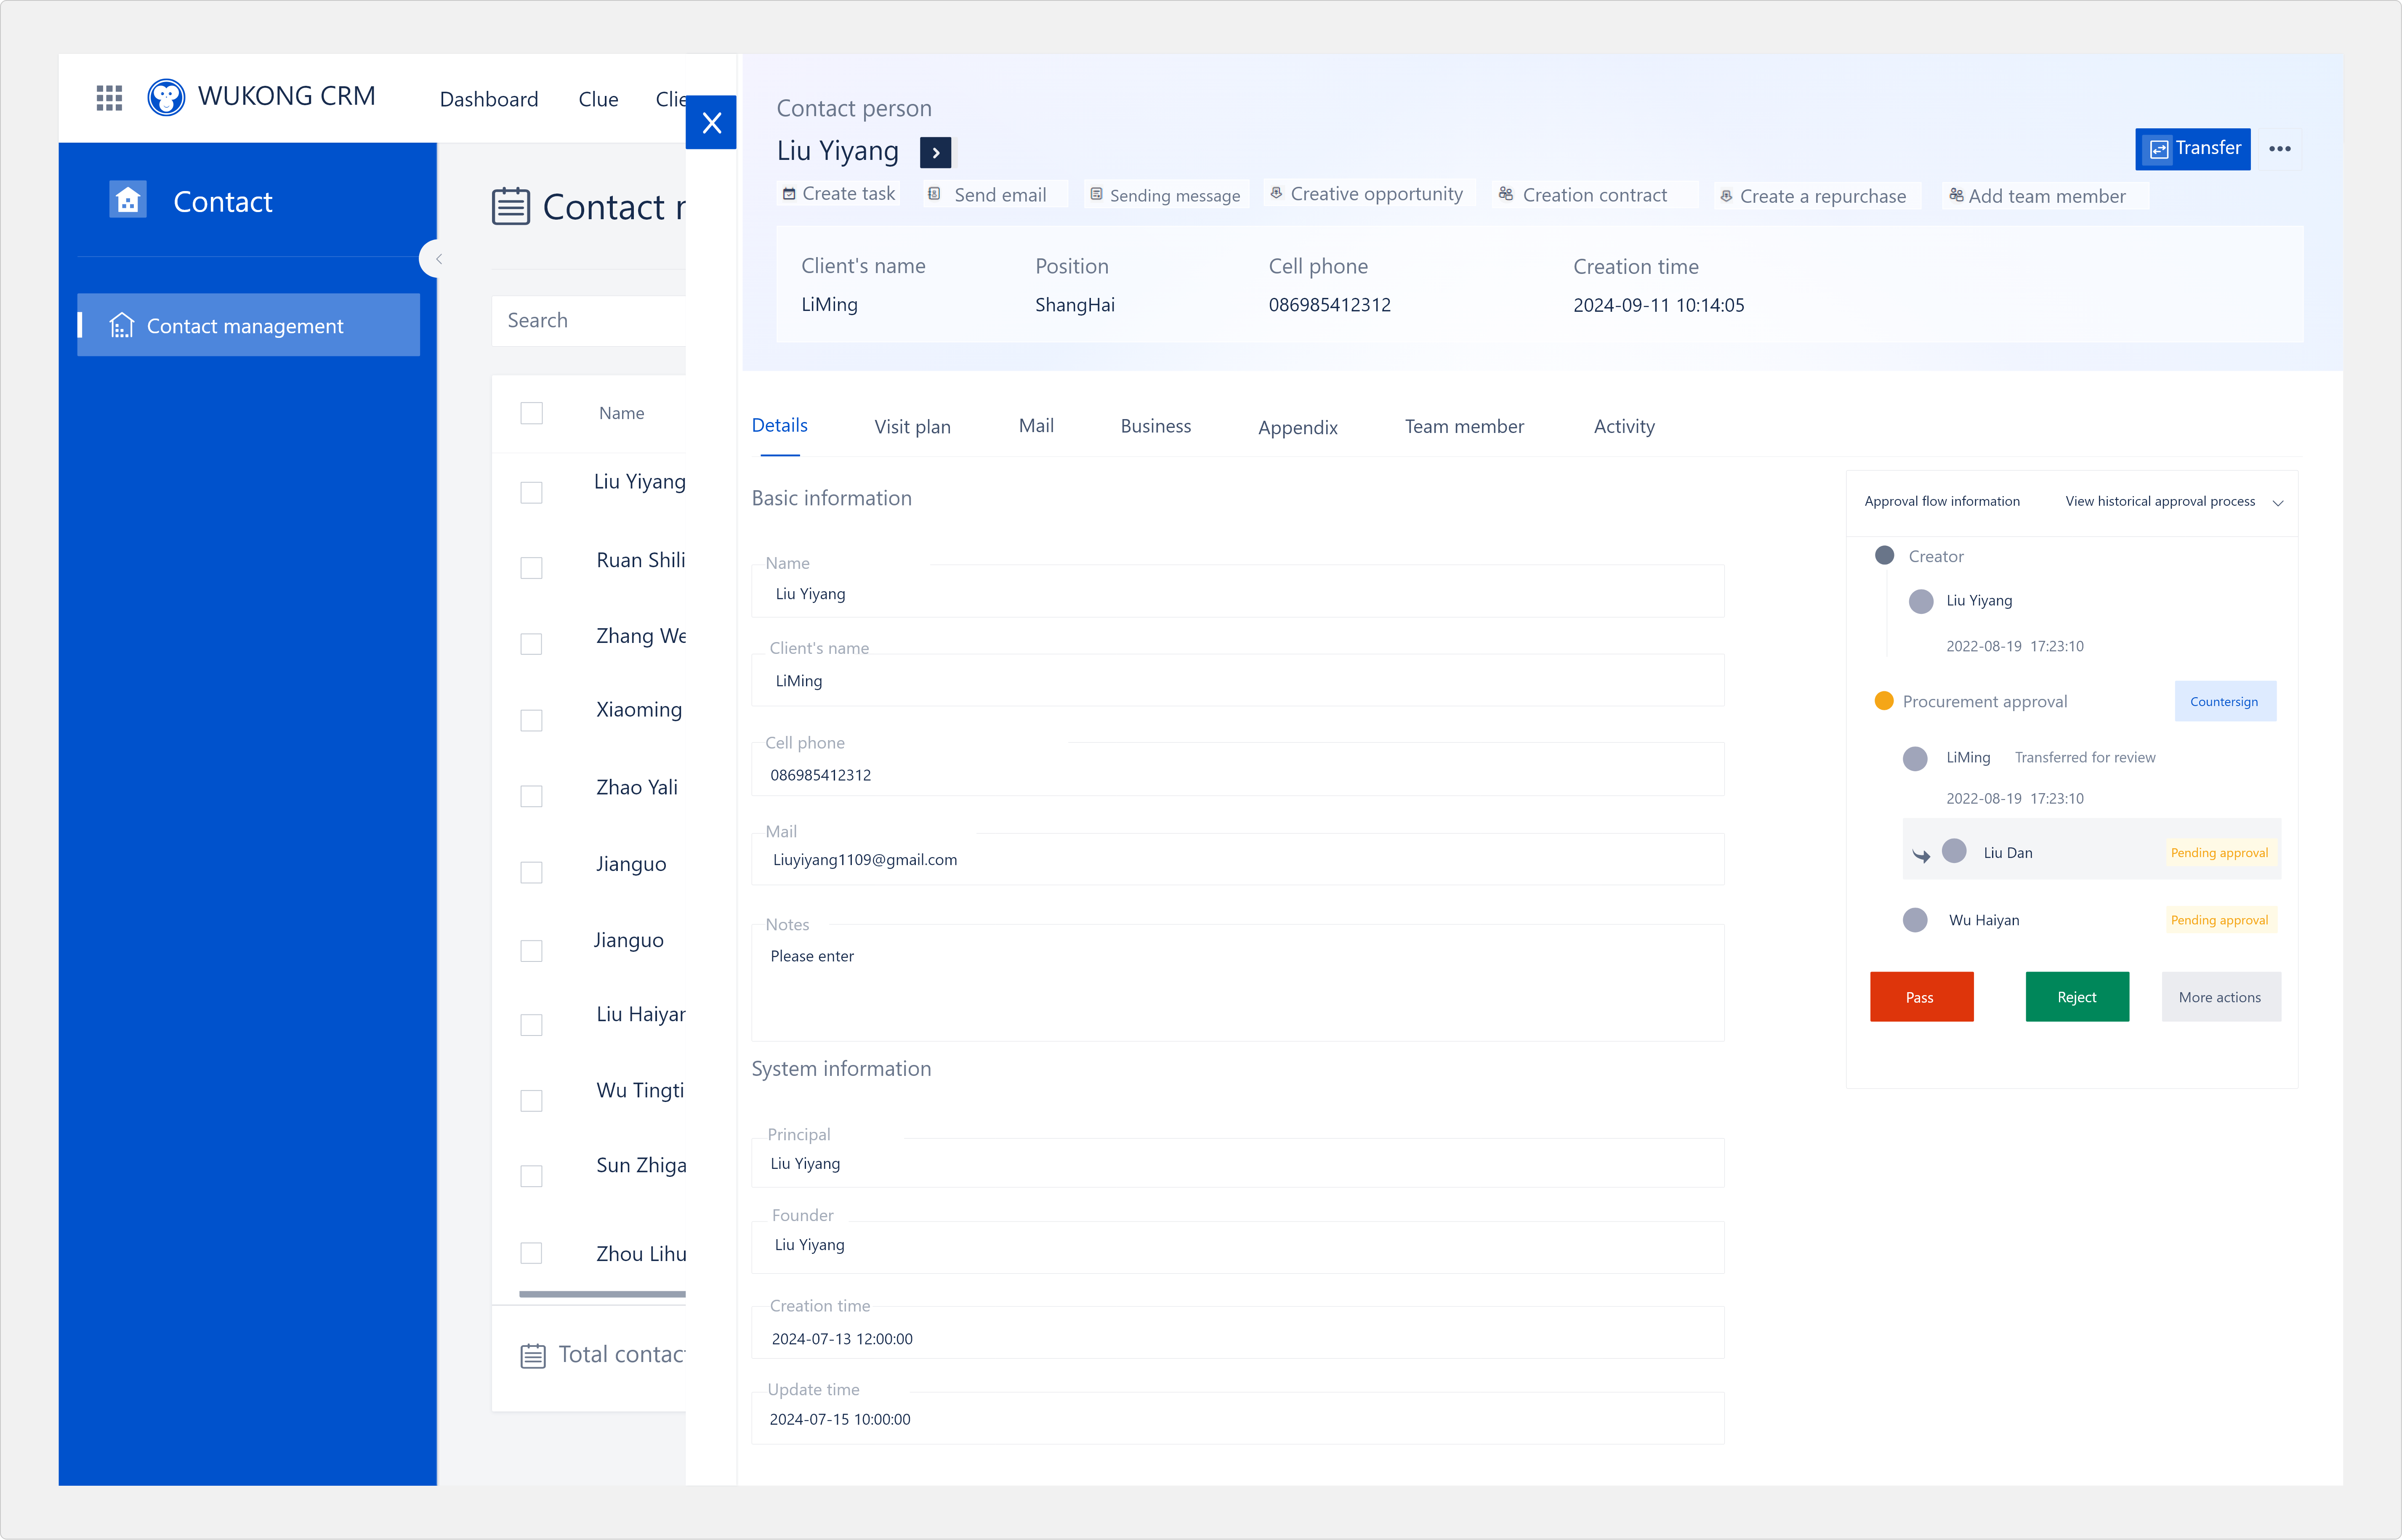Check the box for Zhang We row
Image resolution: width=2402 pixels, height=1540 pixels.
click(x=532, y=644)
